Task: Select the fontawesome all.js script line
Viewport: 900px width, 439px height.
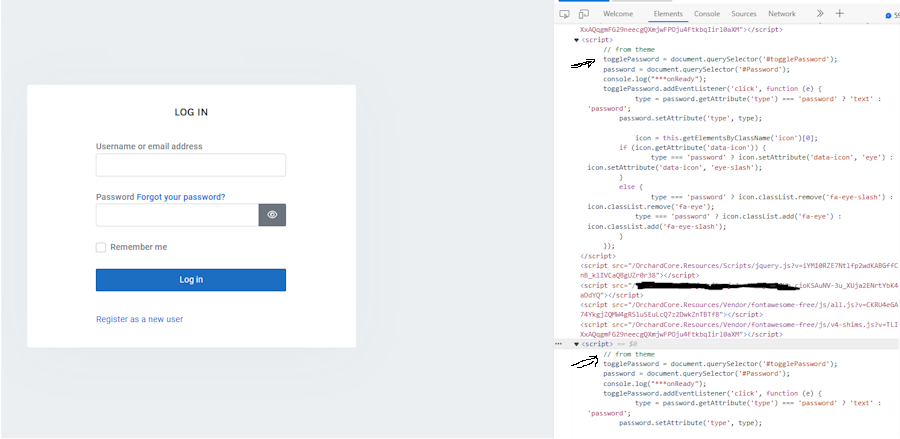Action: point(739,309)
